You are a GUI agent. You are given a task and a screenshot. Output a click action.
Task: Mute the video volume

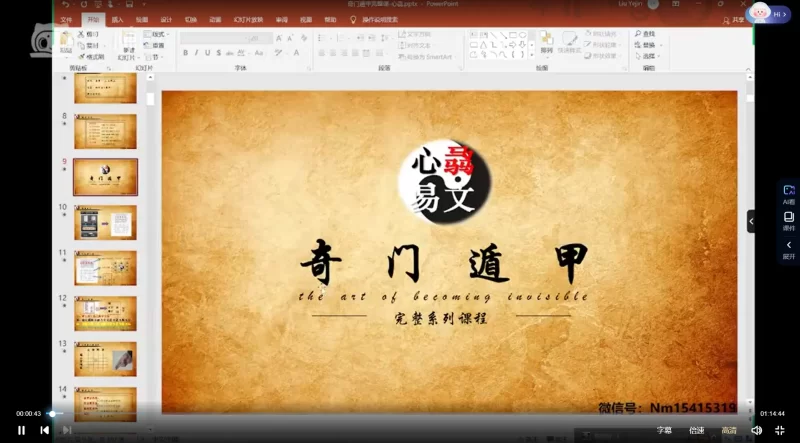tap(756, 430)
